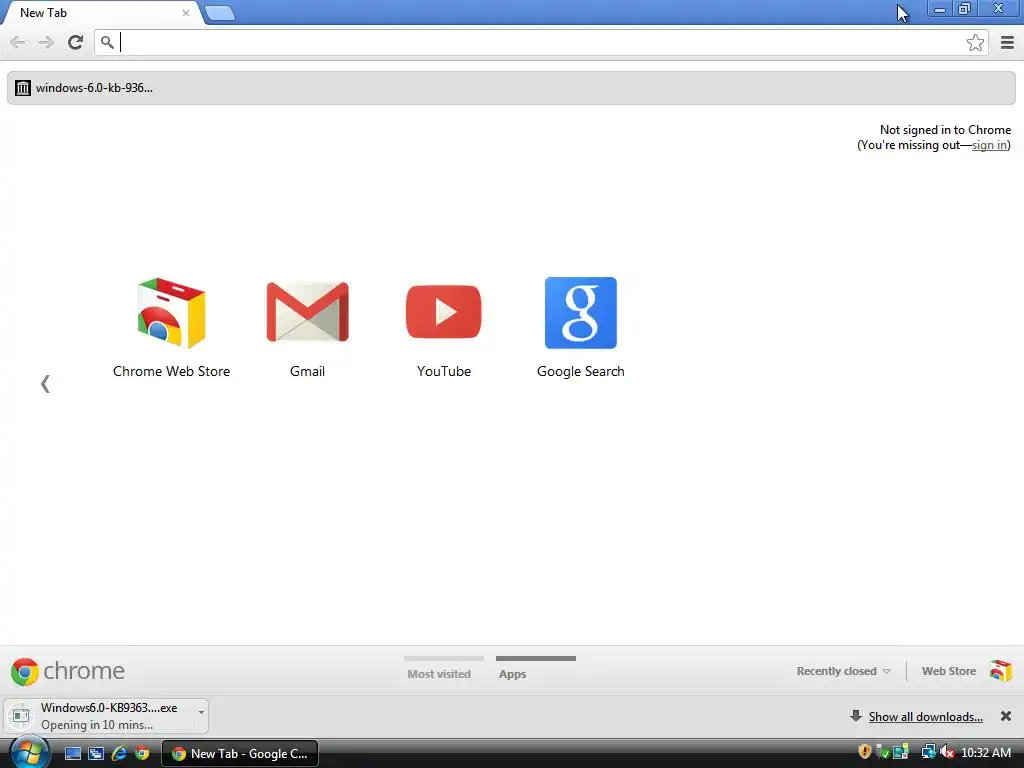Click the chrome logo in footer

67,671
